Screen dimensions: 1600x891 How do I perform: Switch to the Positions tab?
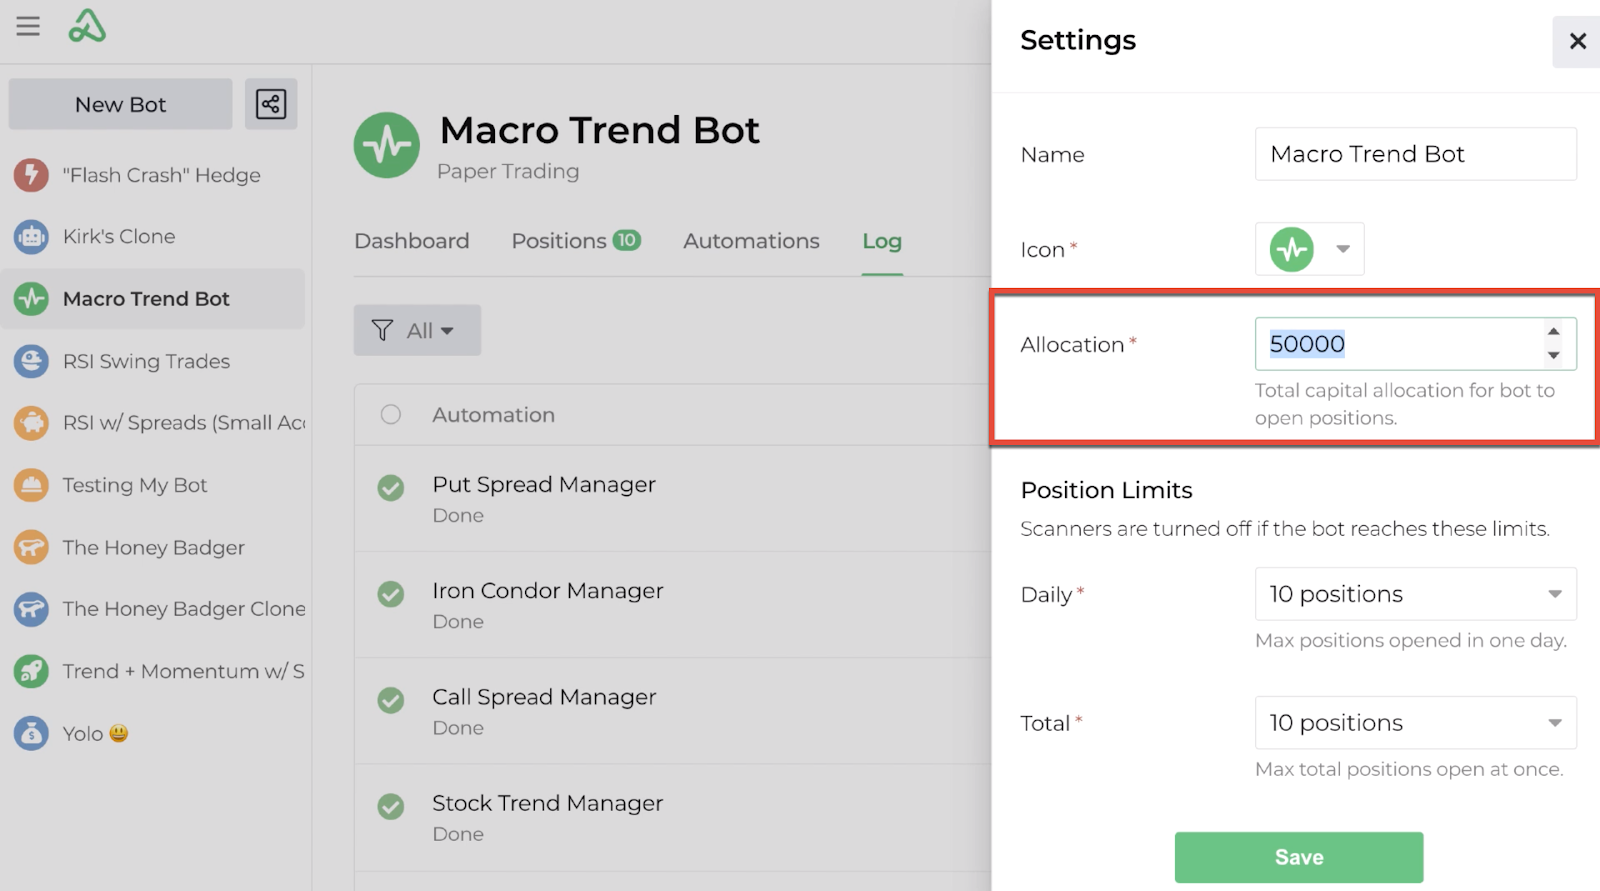coord(576,241)
